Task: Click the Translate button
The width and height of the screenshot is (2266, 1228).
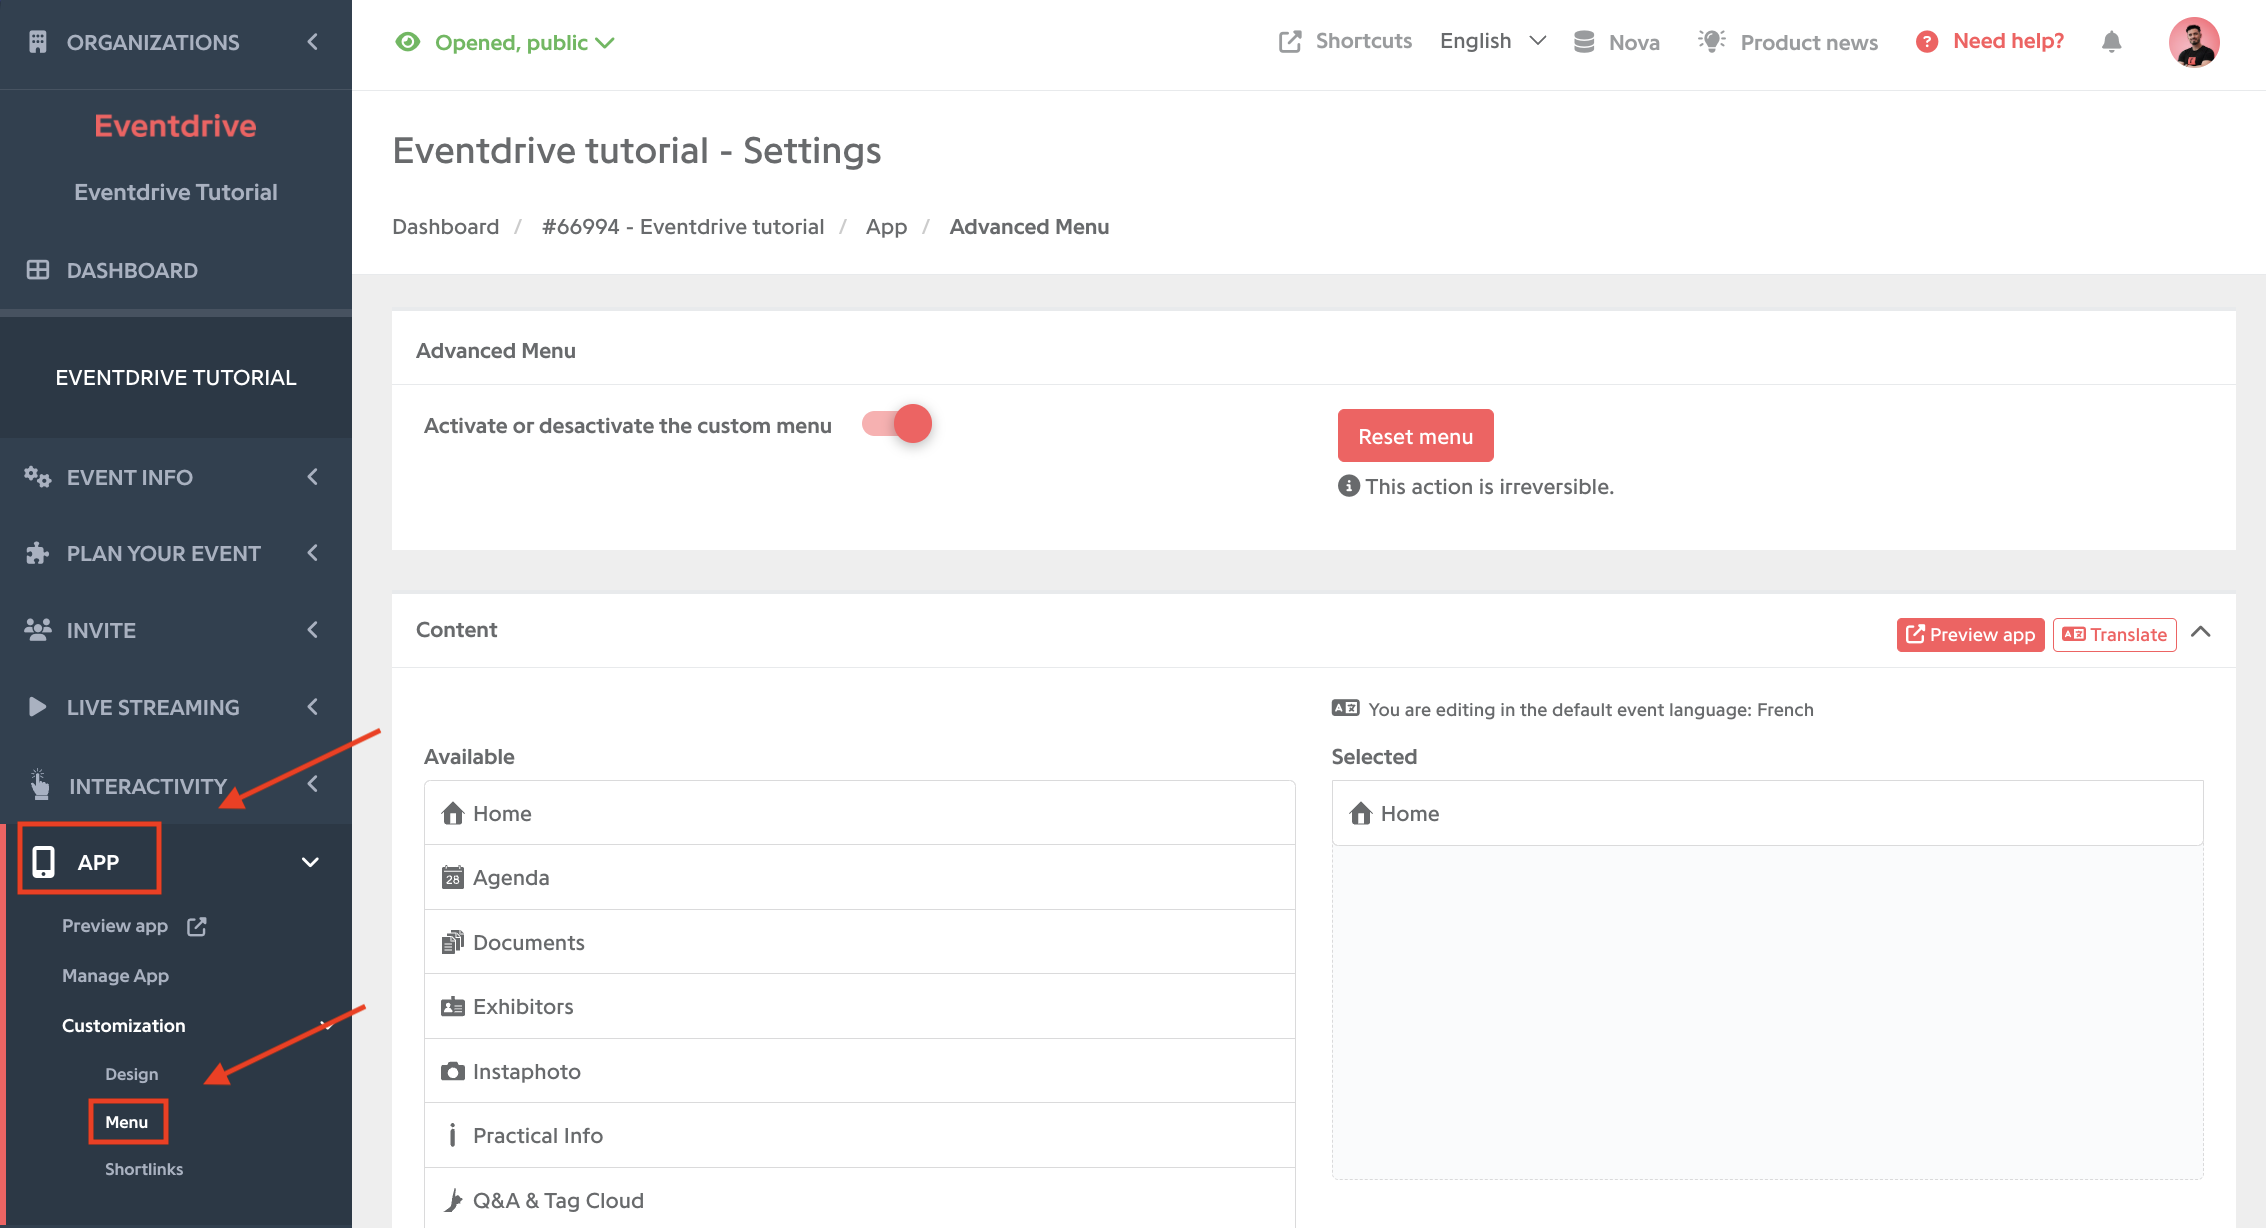Action: 2114,635
